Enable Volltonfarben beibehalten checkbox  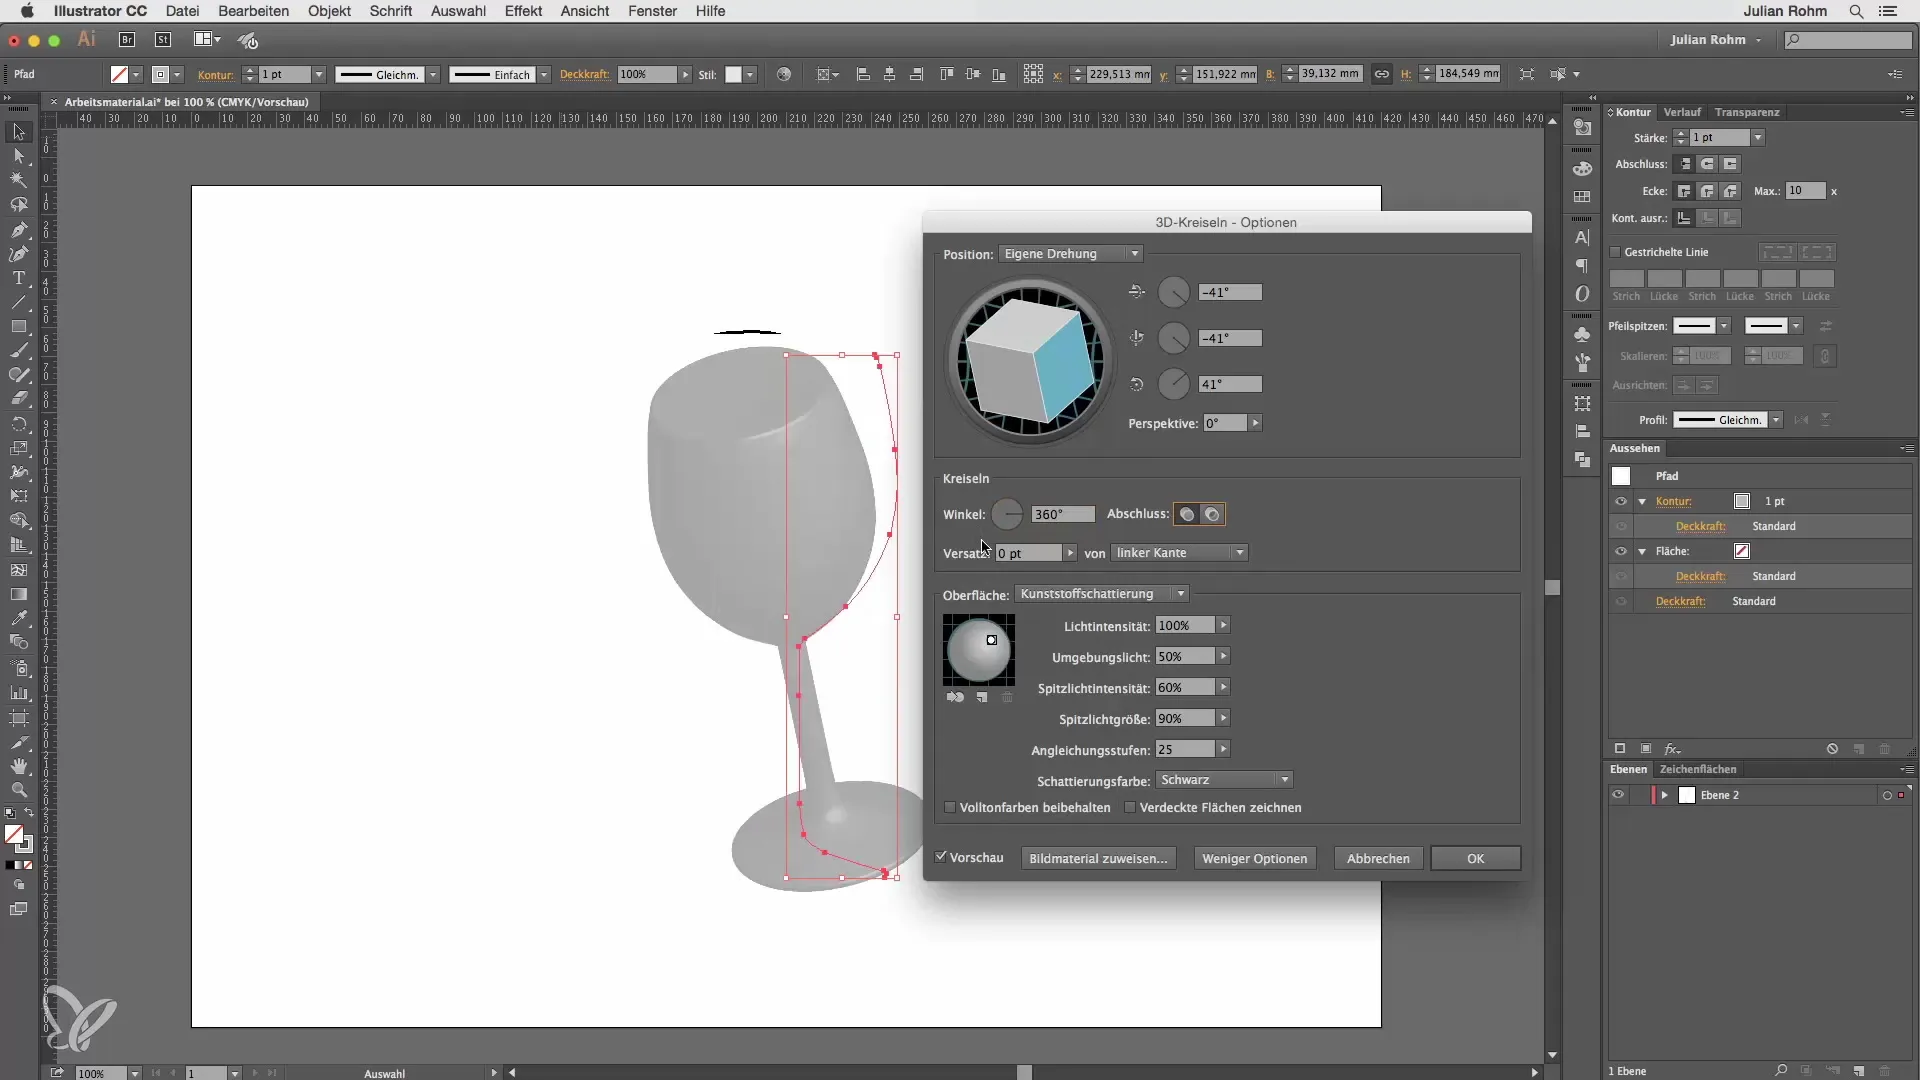click(951, 807)
